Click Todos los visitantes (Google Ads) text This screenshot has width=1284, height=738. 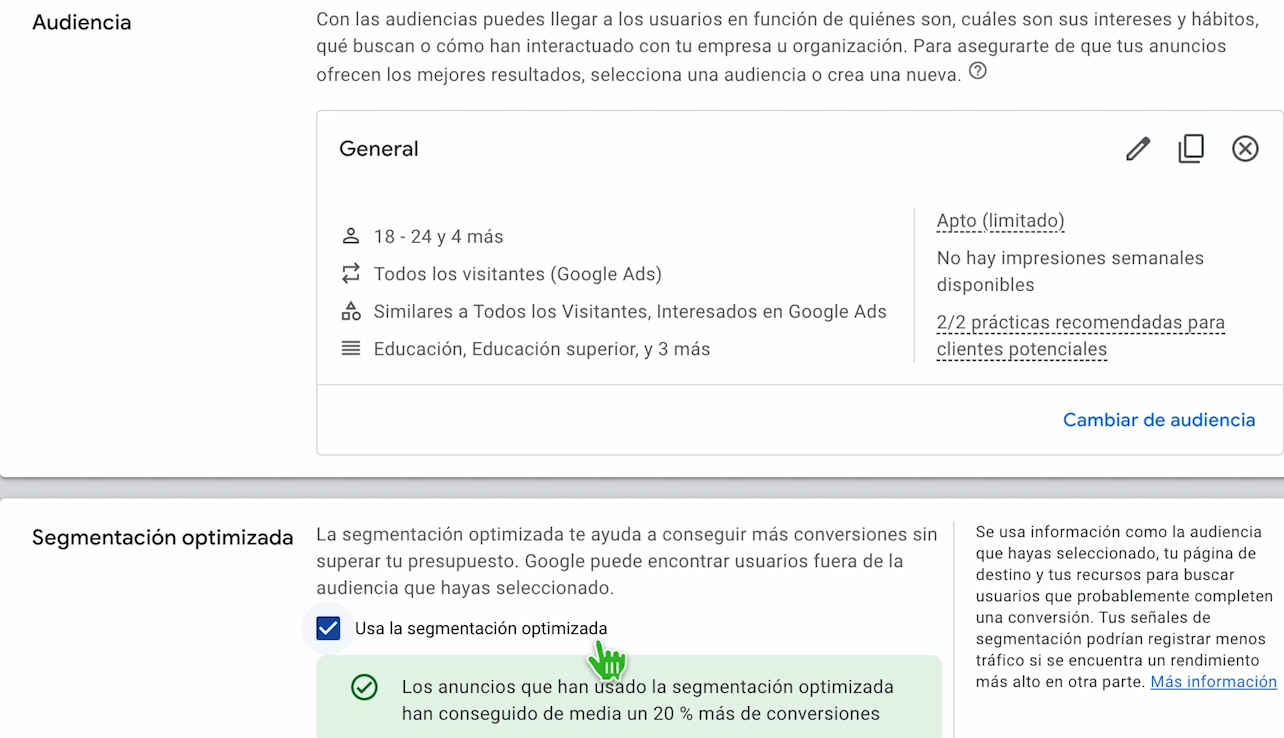518,274
